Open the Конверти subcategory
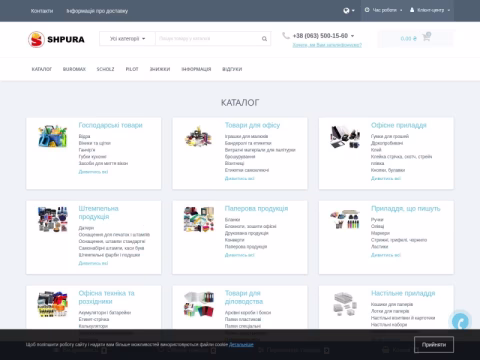Image resolution: width=480 pixels, height=360 pixels. [x=235, y=240]
